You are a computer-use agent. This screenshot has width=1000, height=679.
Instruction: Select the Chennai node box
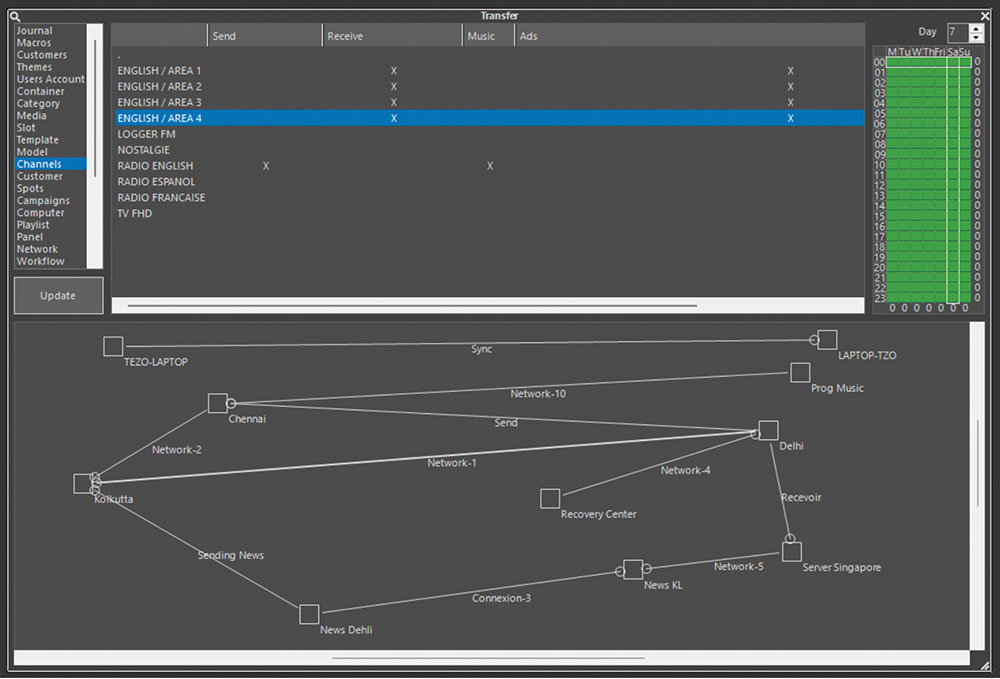point(217,403)
